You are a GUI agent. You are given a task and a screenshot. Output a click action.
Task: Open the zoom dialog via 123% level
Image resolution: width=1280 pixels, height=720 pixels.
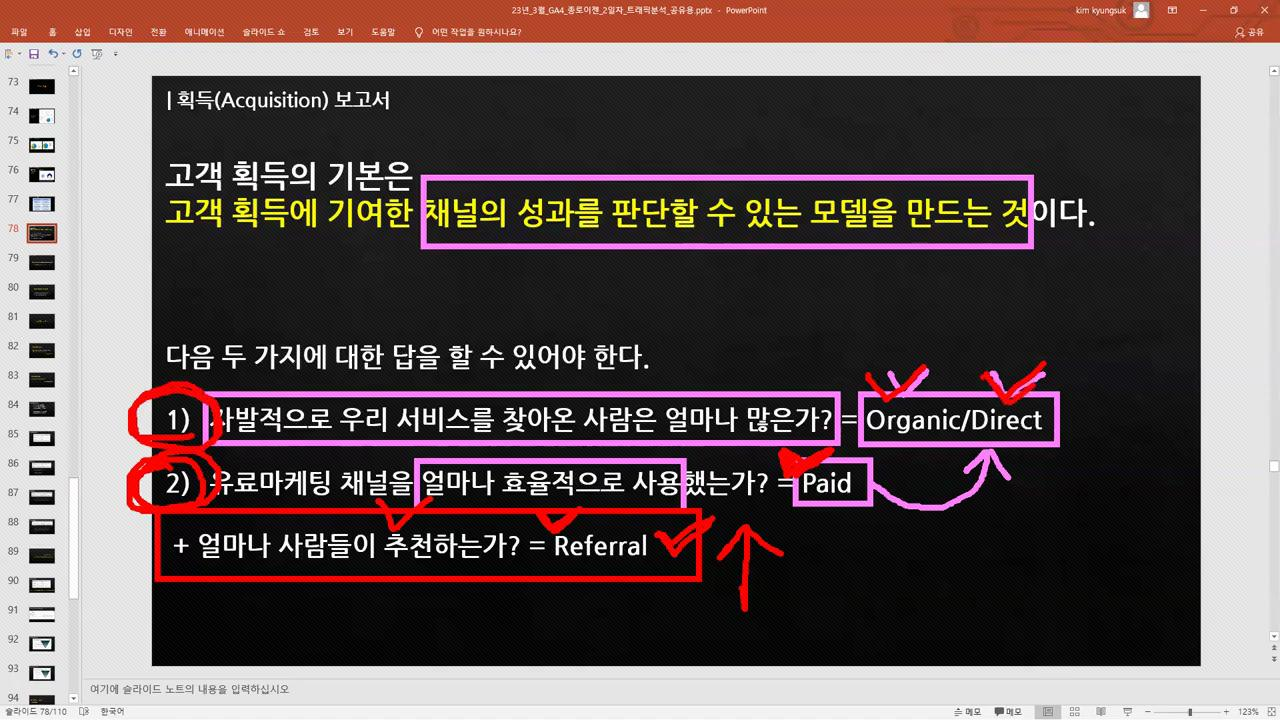click(x=1249, y=712)
